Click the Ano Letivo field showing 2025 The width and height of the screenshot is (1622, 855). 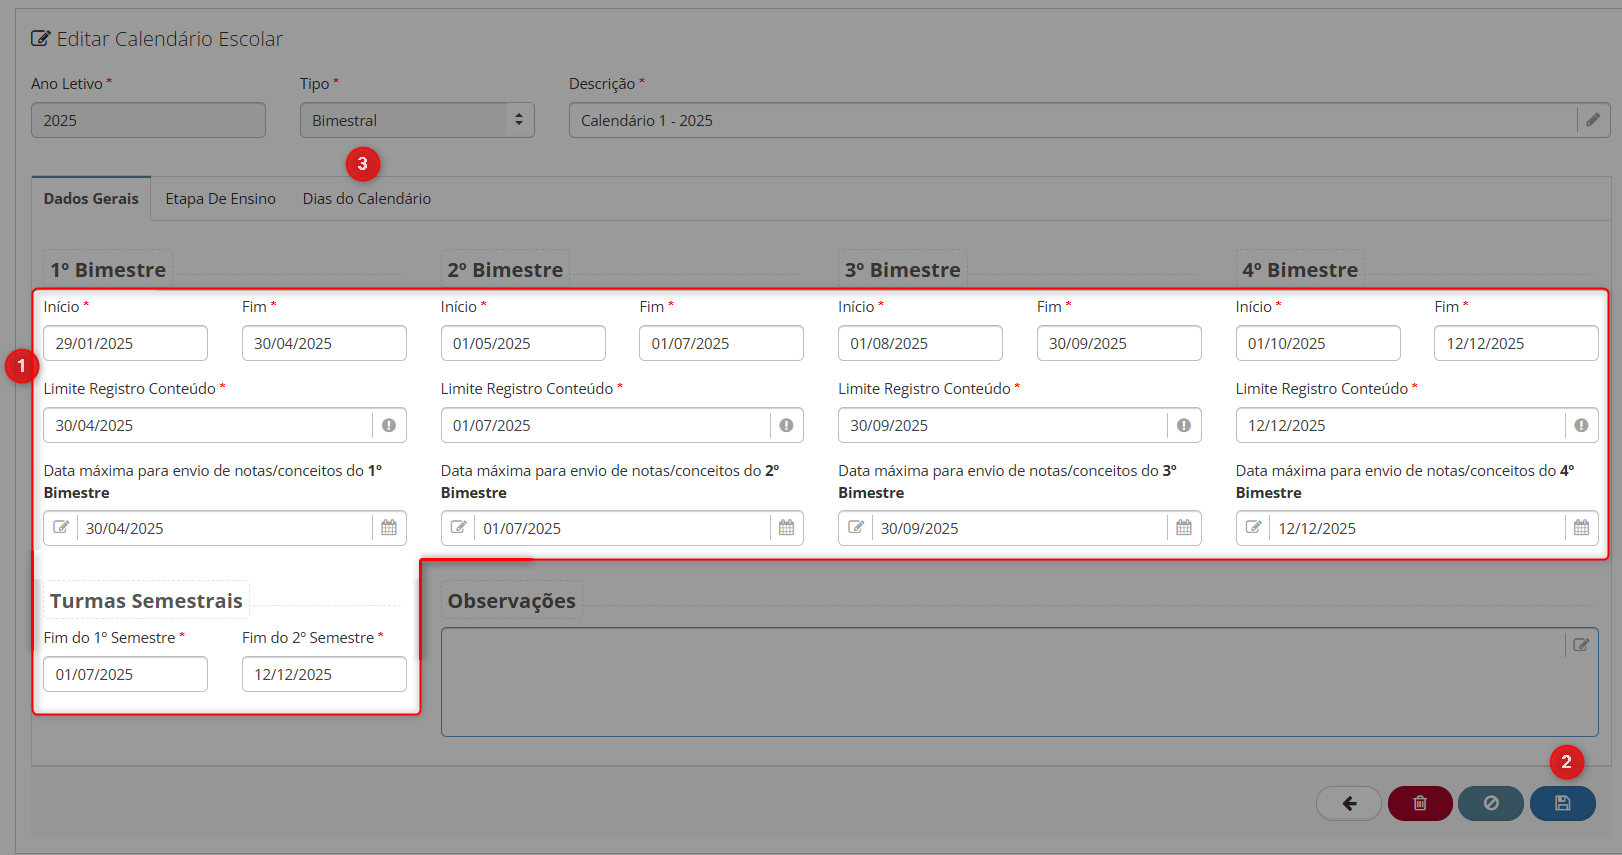pyautogui.click(x=148, y=120)
